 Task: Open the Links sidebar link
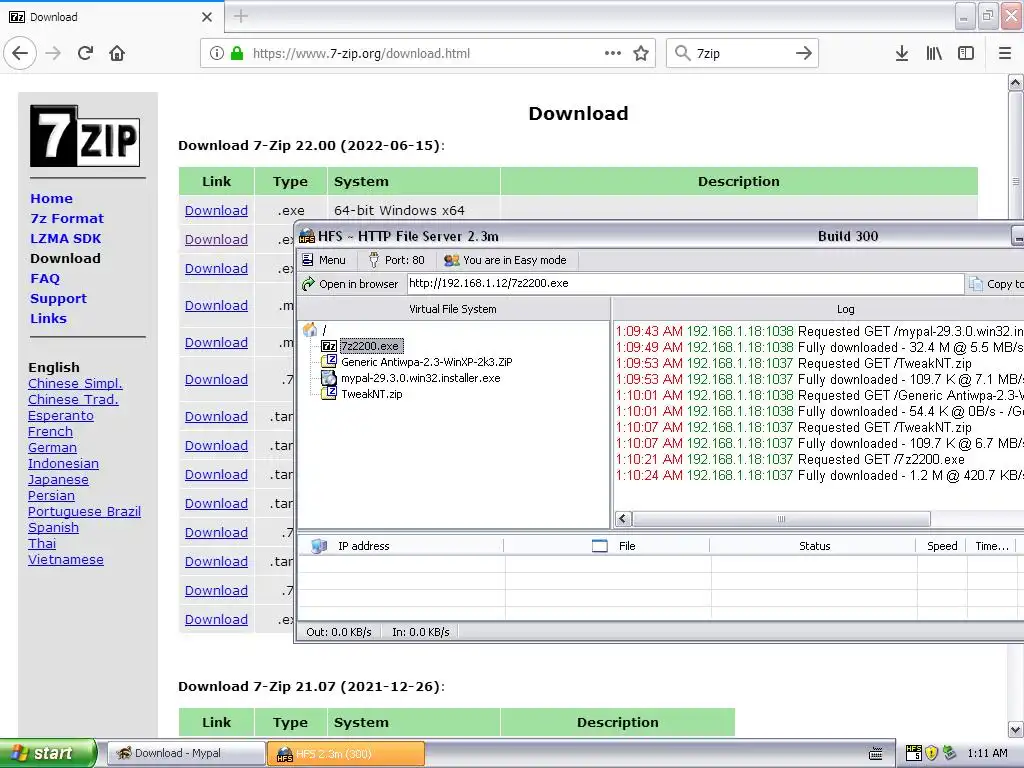[48, 319]
